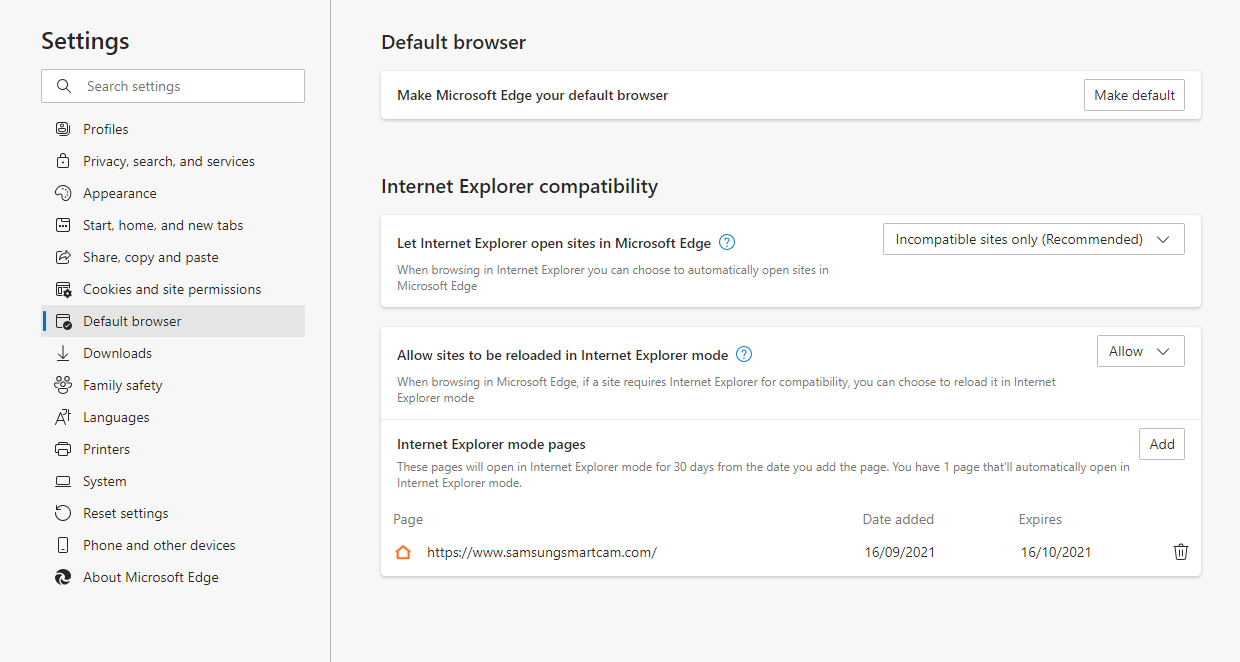Go to Privacy, search, and services
1240x662 pixels.
[173, 161]
